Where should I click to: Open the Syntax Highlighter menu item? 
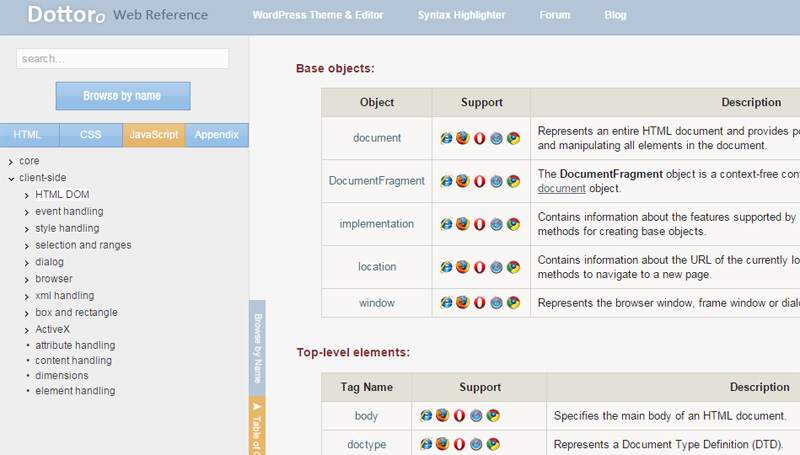461,15
